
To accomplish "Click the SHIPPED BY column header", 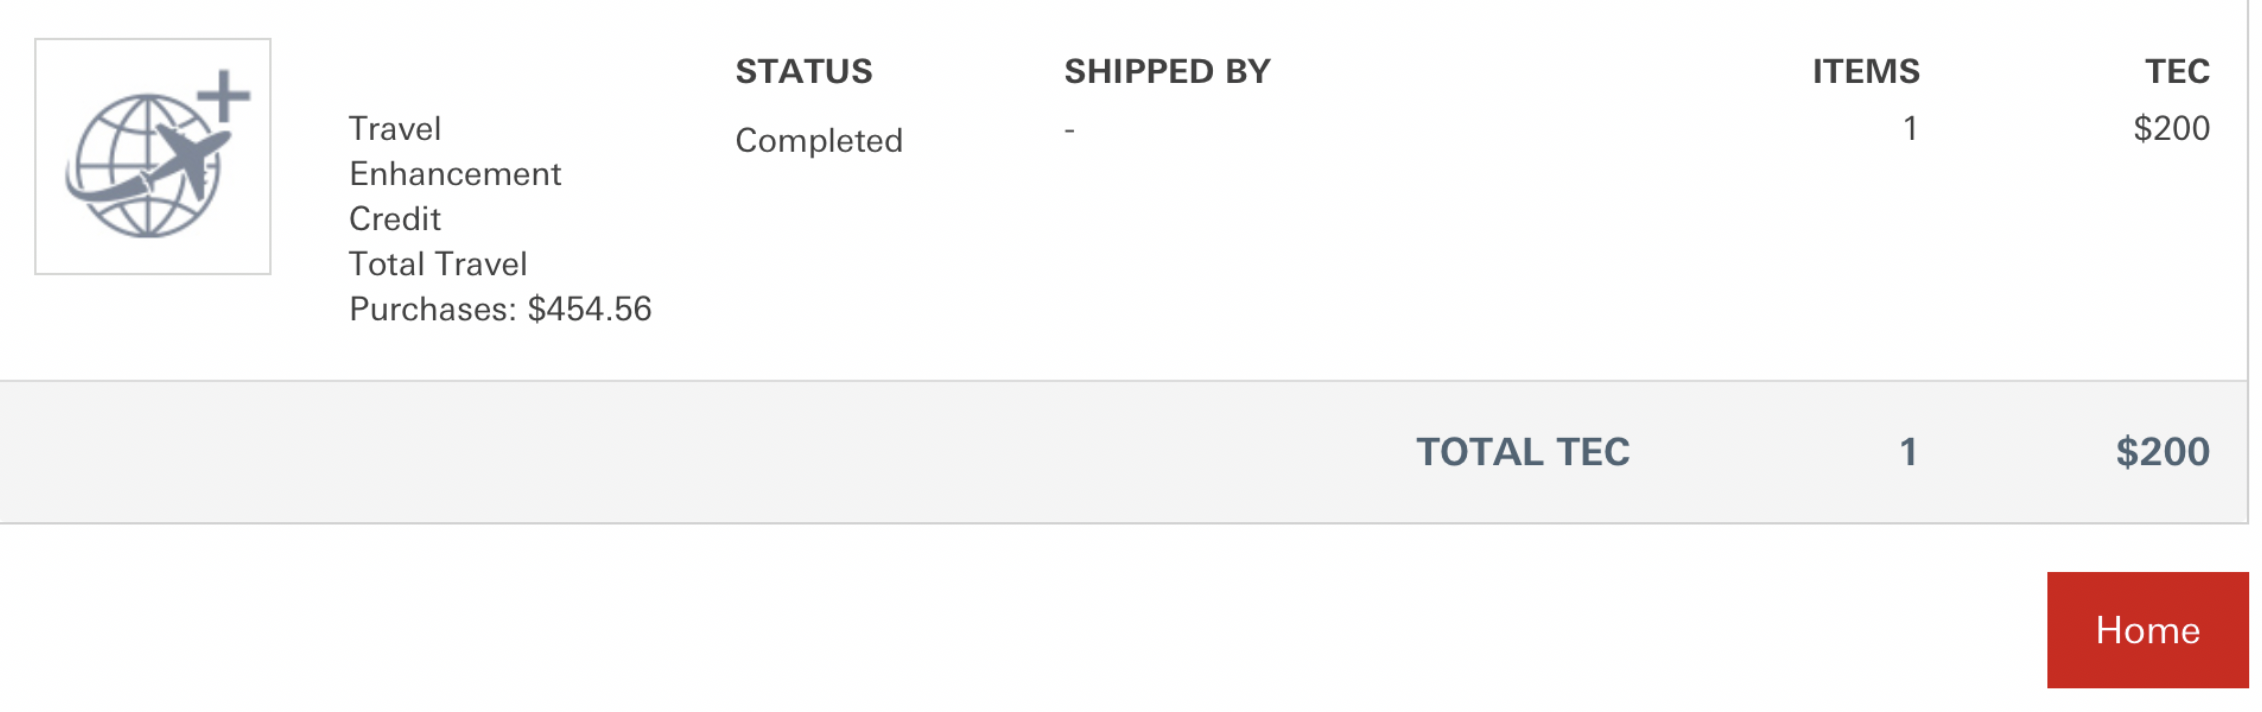I will point(1166,71).
